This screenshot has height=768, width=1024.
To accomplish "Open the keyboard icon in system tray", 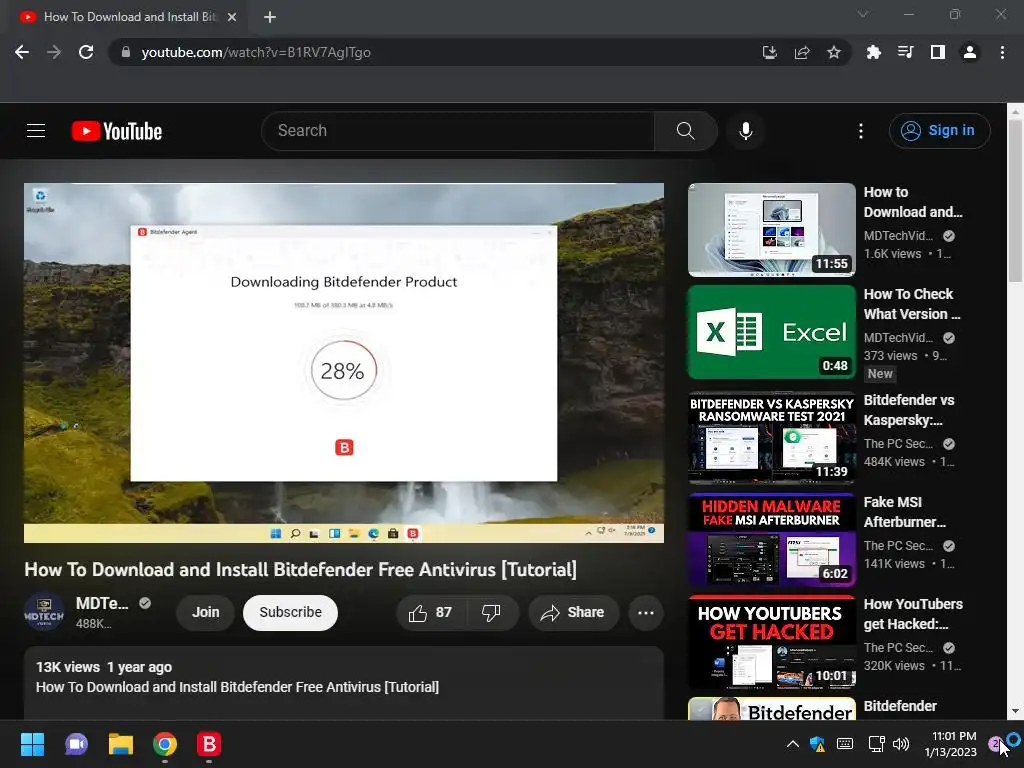I will (x=844, y=744).
